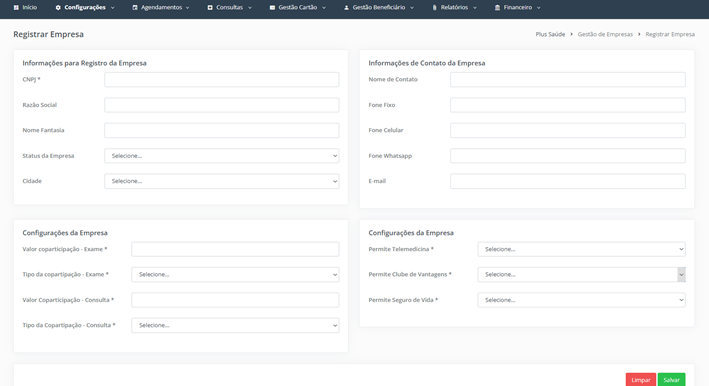This screenshot has width=709, height=386.
Task: Open the Gestão Beneficiário menu
Action: tap(379, 8)
